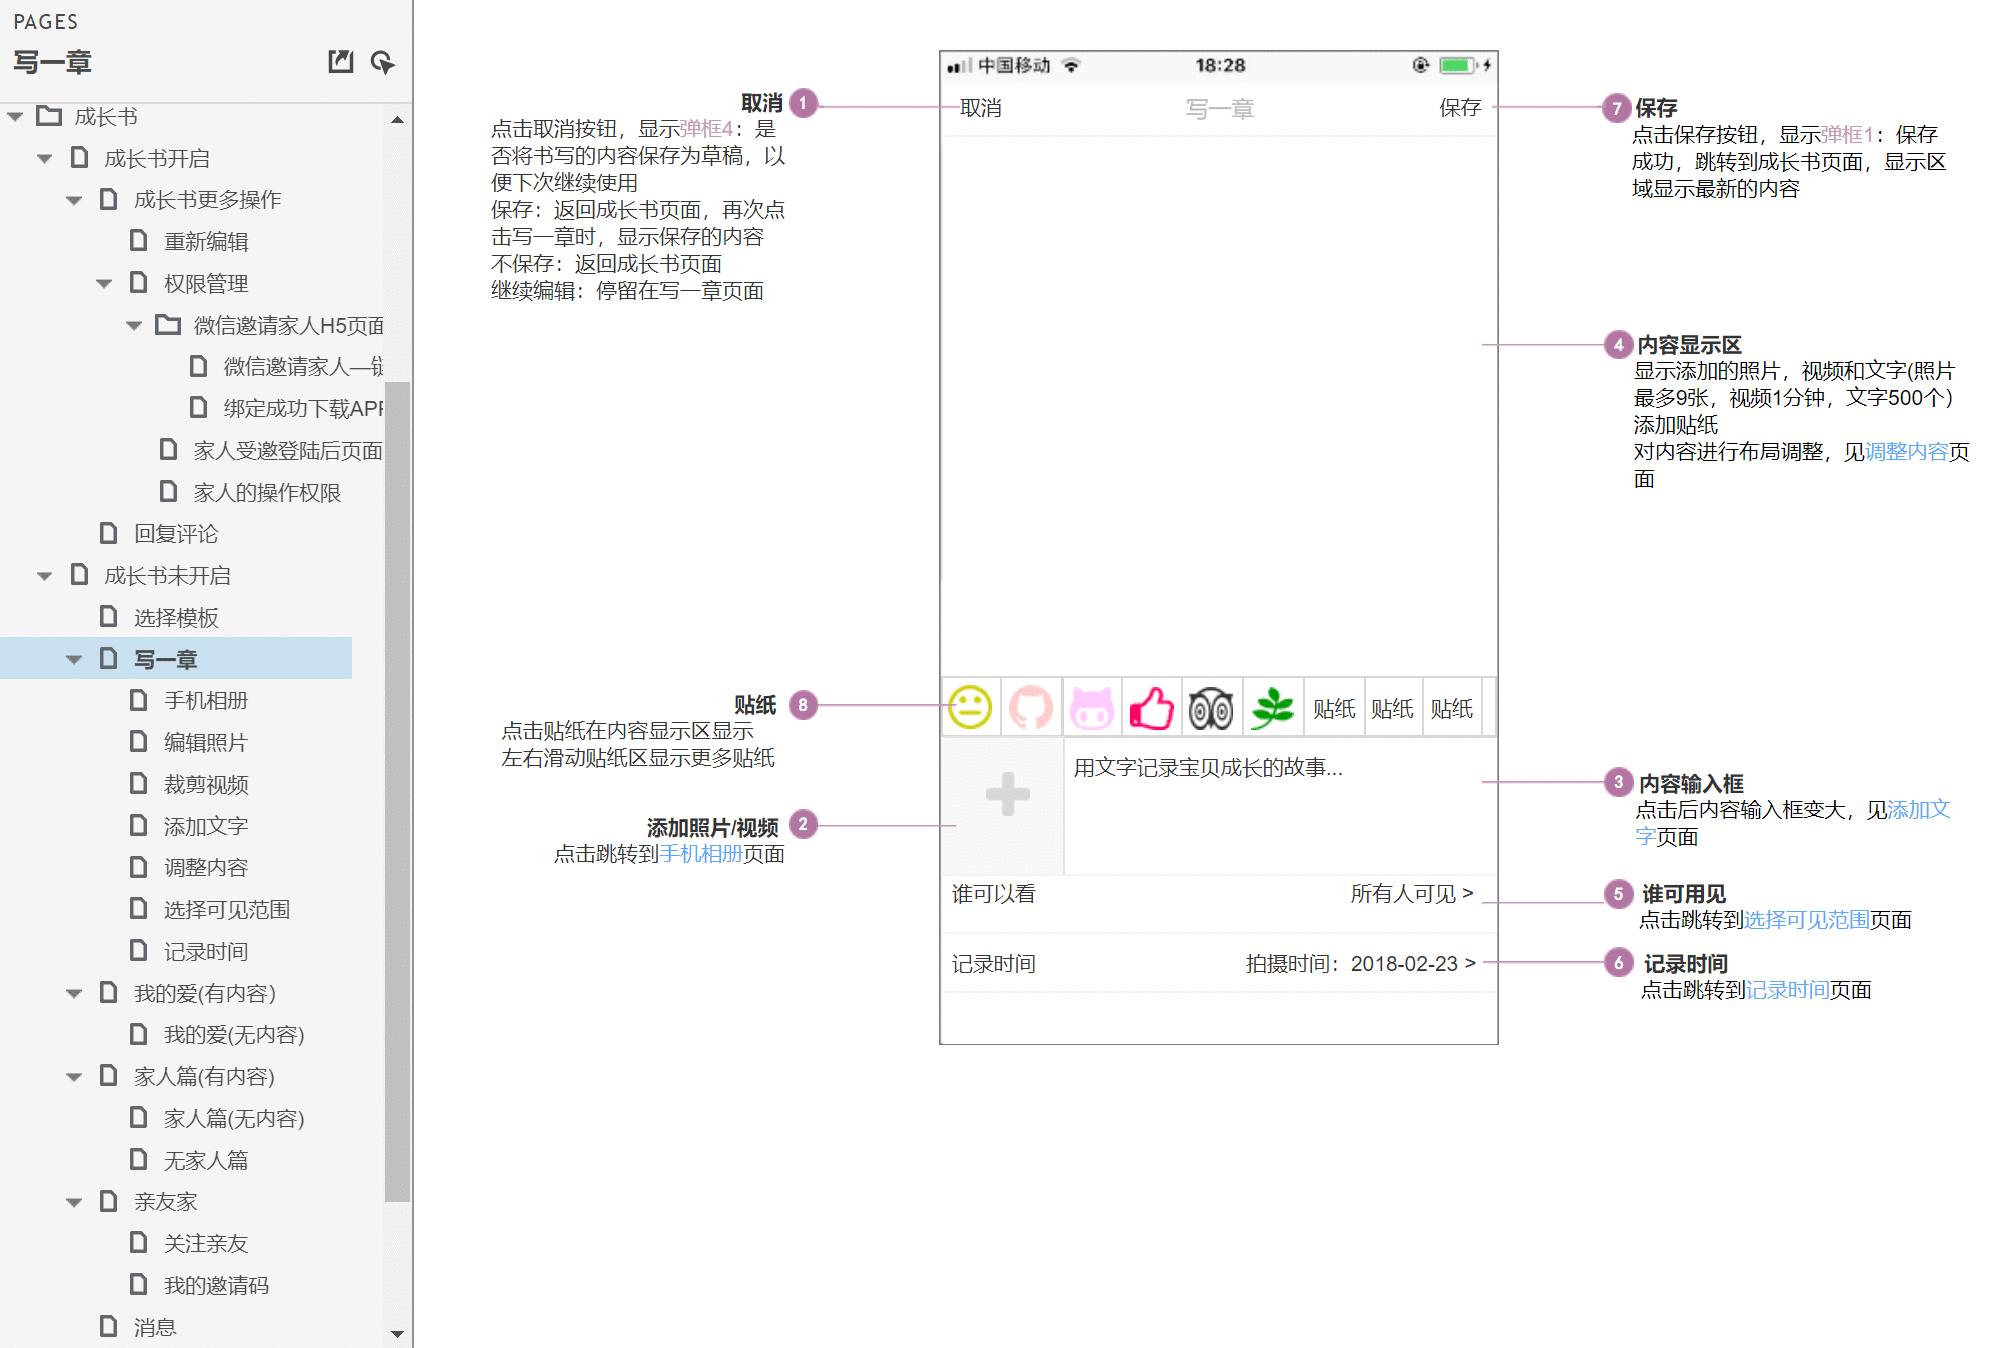Click the page icon next to 裁剪视频
Screen dimensions: 2006x1348
(139, 784)
